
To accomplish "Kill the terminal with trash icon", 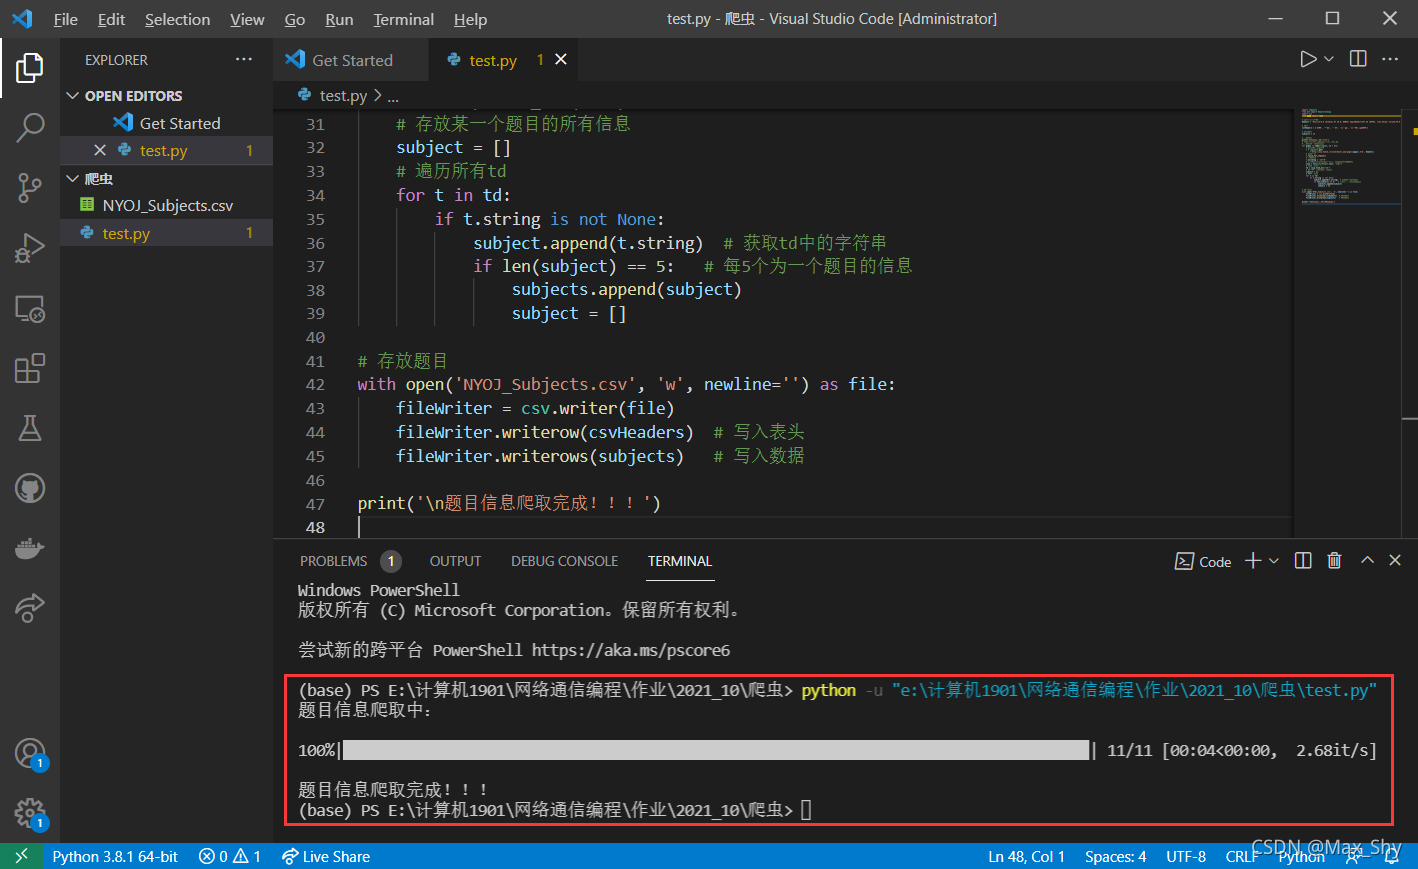I will click(1334, 561).
